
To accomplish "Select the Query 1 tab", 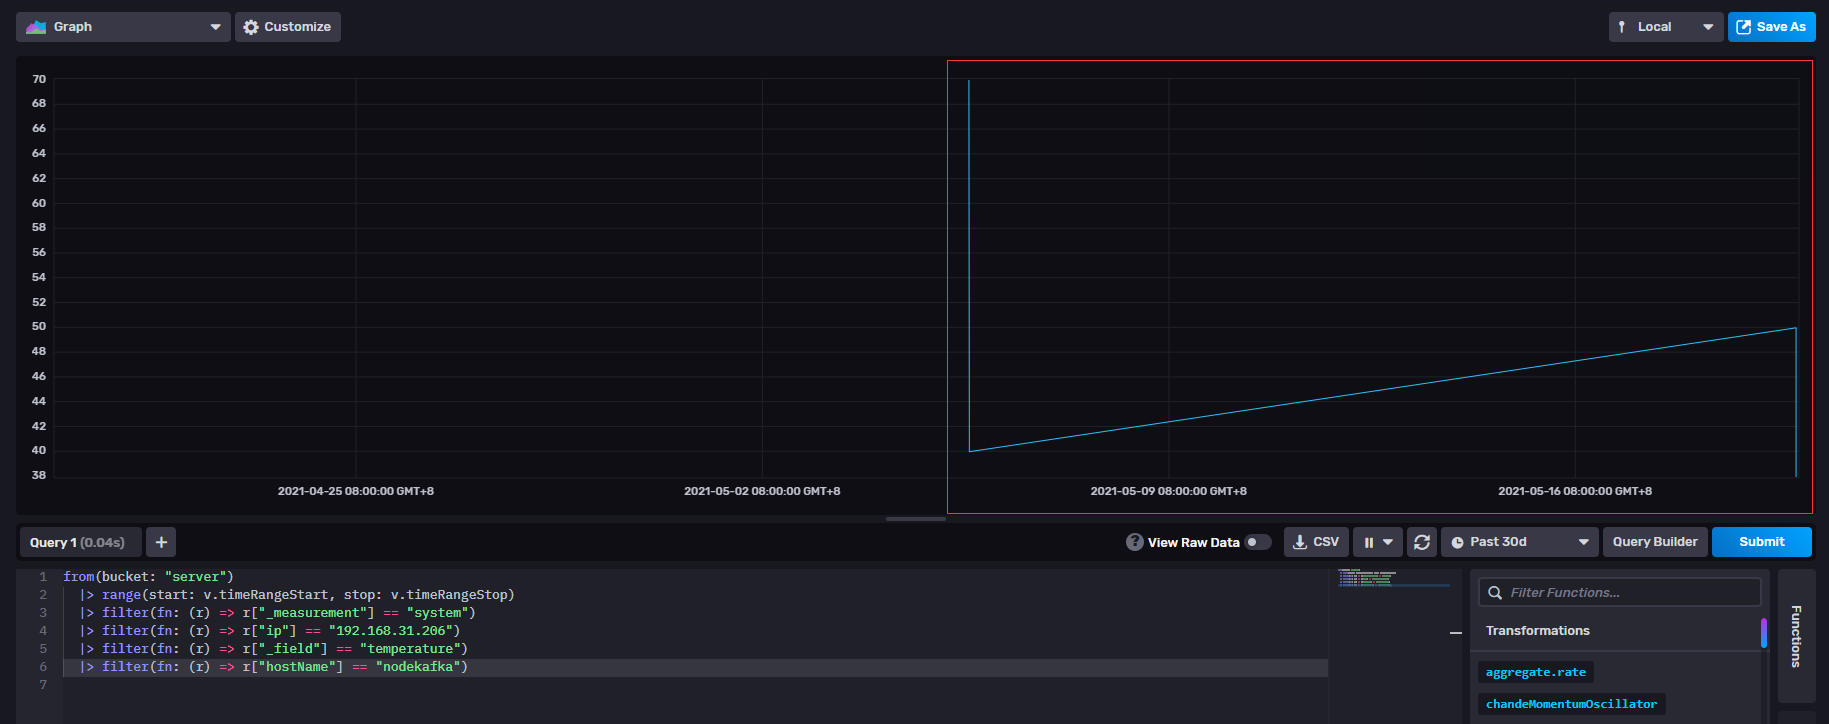I will coord(78,542).
